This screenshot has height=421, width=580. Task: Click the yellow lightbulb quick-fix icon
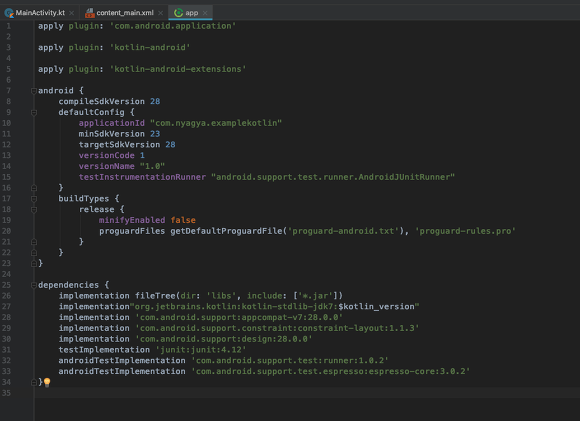(x=47, y=383)
